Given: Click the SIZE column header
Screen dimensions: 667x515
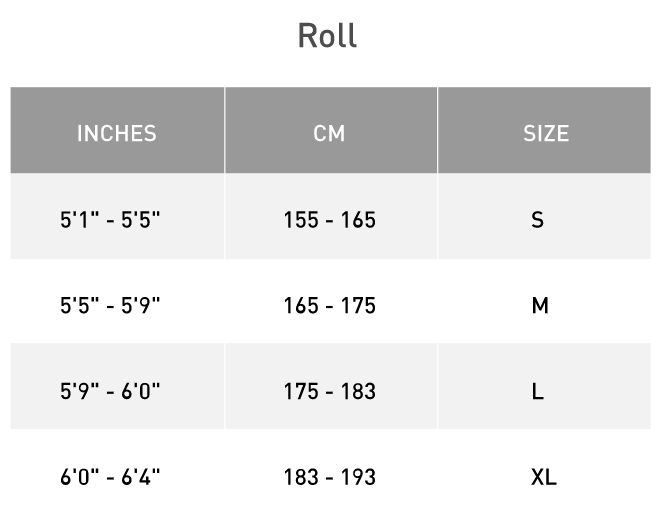Looking at the screenshot, I should click(546, 133).
